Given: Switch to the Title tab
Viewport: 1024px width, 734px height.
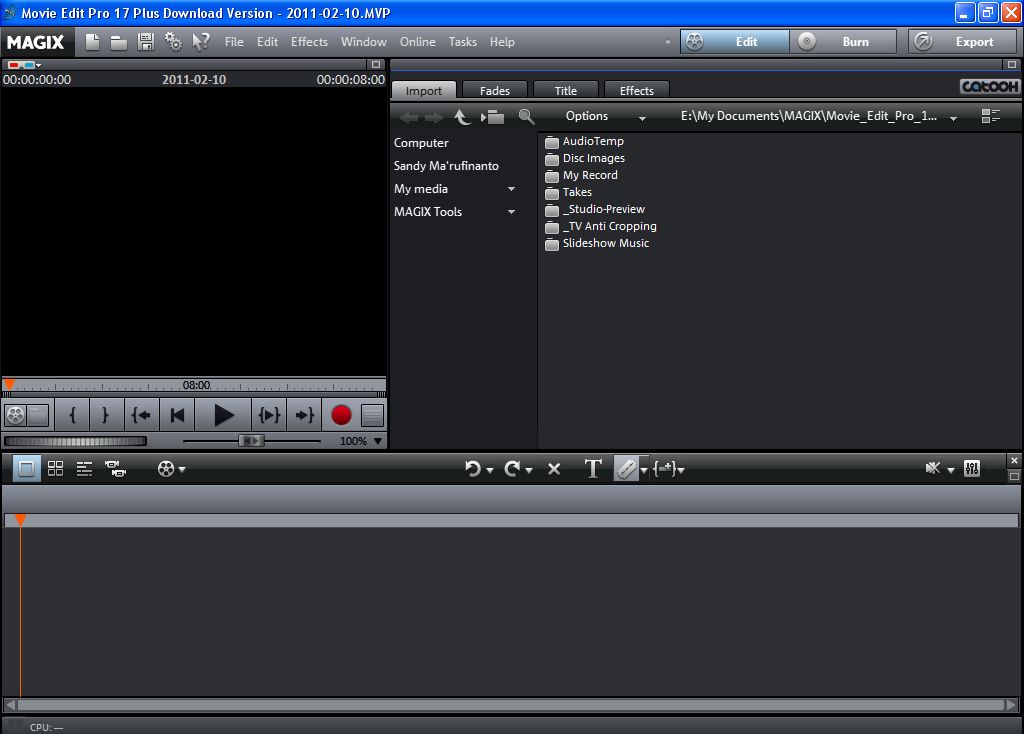Looking at the screenshot, I should click(566, 90).
